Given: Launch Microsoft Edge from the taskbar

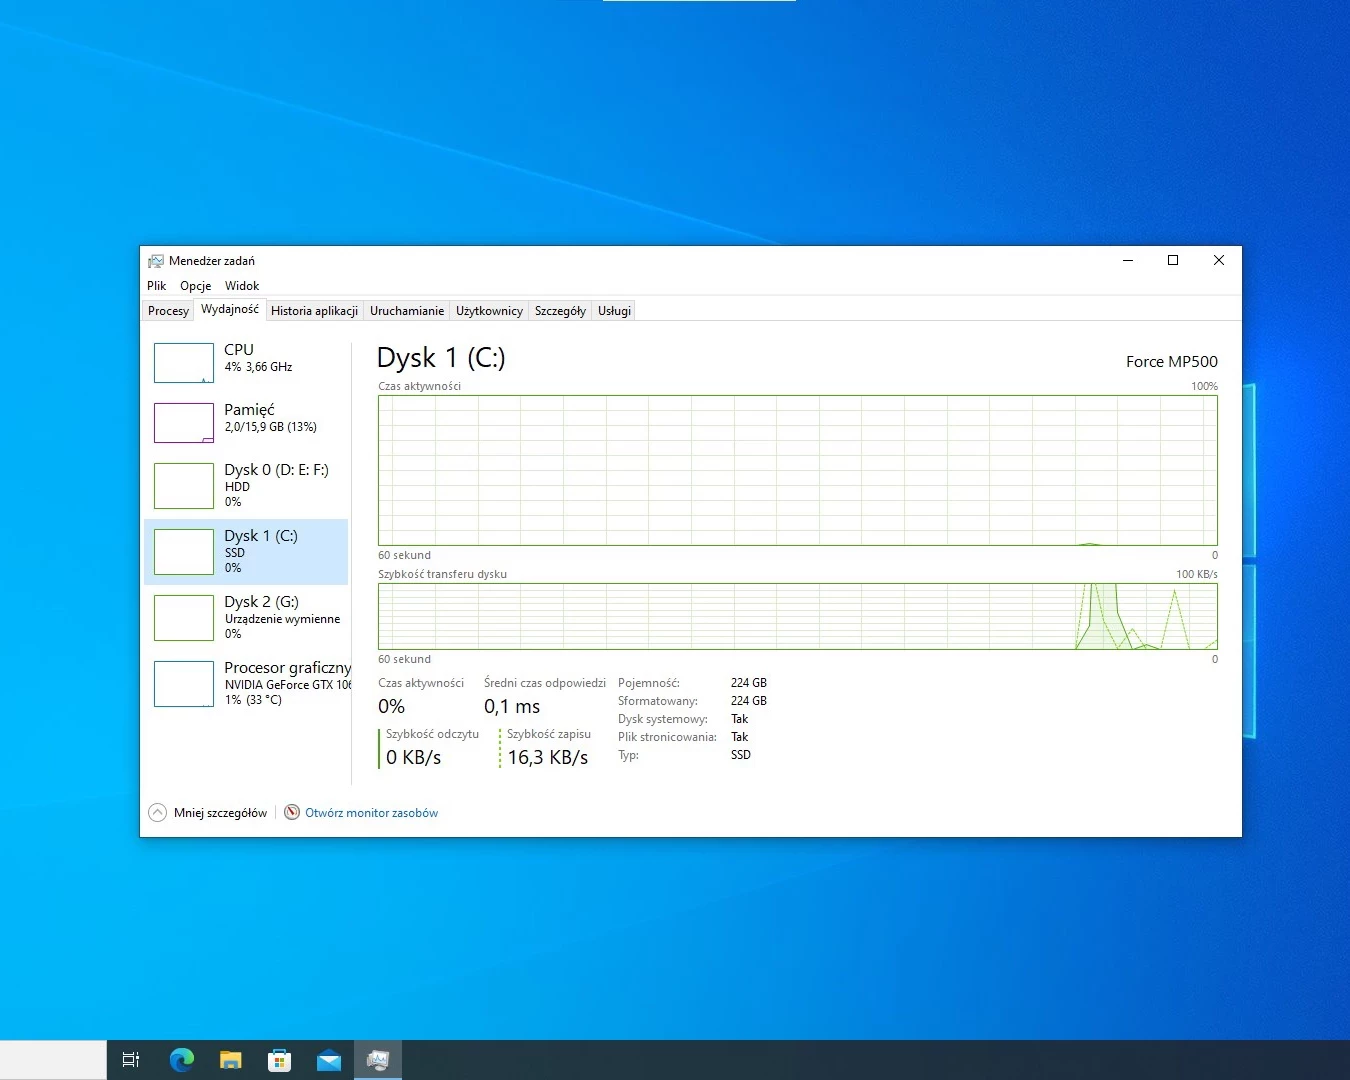Looking at the screenshot, I should [181, 1060].
